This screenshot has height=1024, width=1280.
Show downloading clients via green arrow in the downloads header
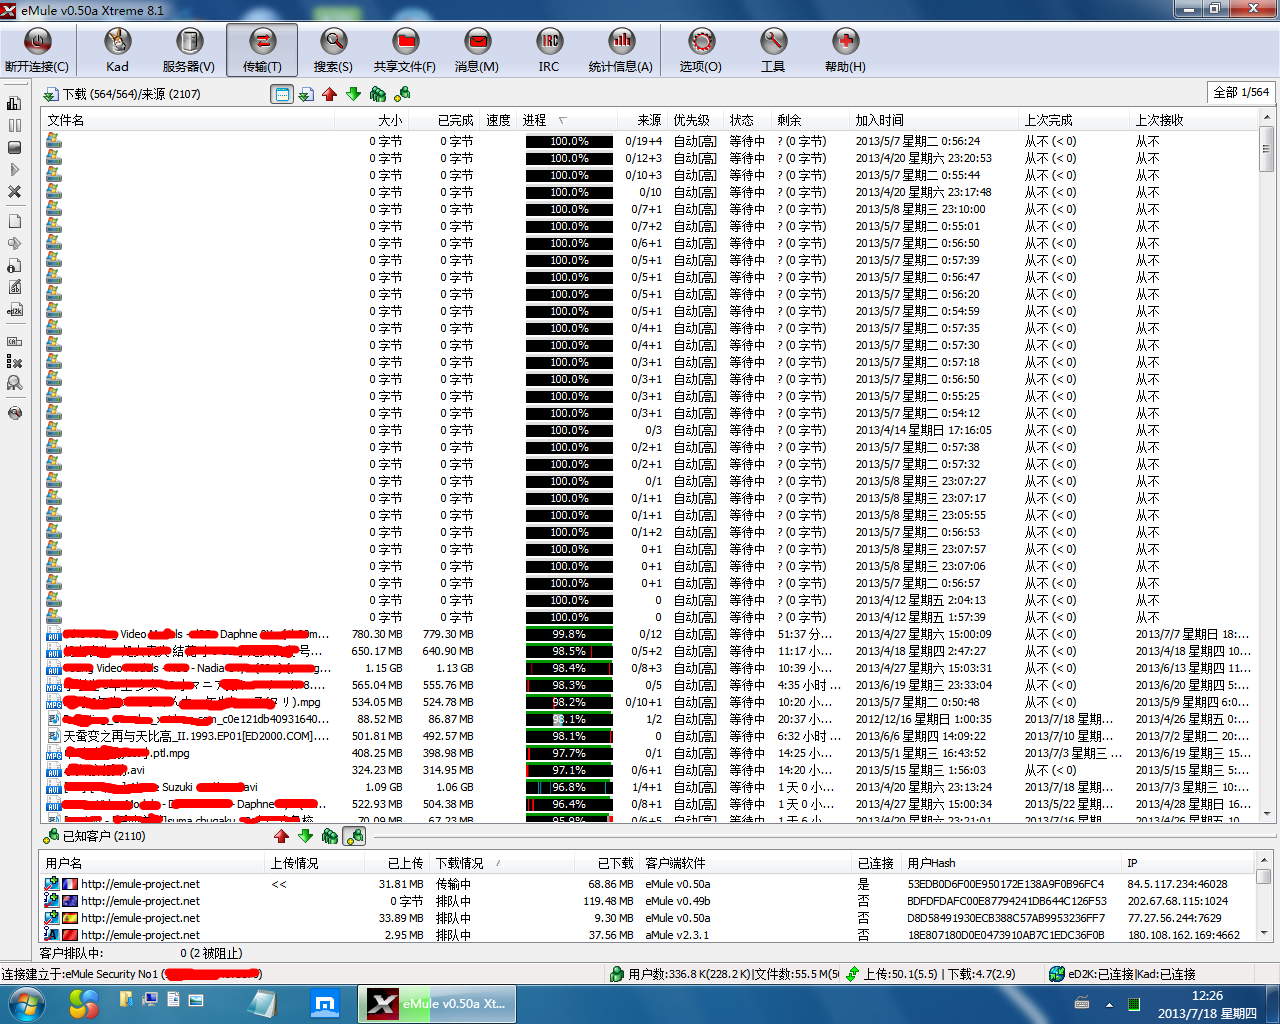pos(354,94)
